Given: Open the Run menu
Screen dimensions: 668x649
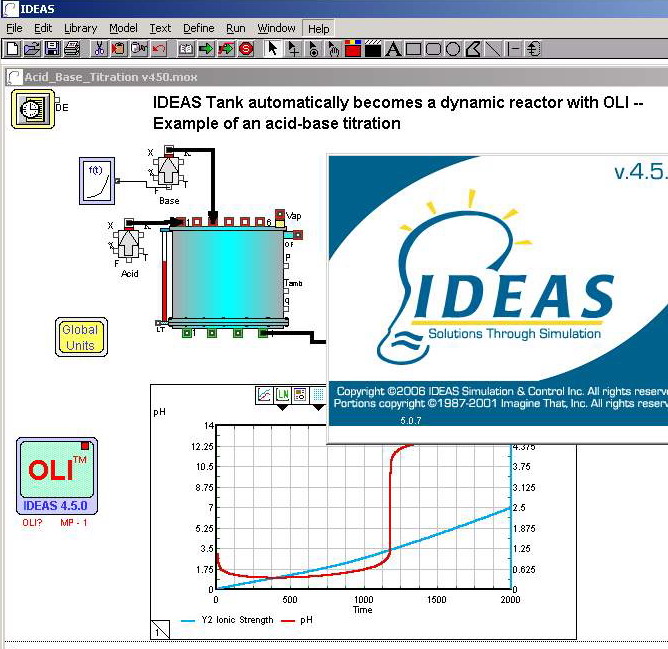Looking at the screenshot, I should tap(236, 28).
